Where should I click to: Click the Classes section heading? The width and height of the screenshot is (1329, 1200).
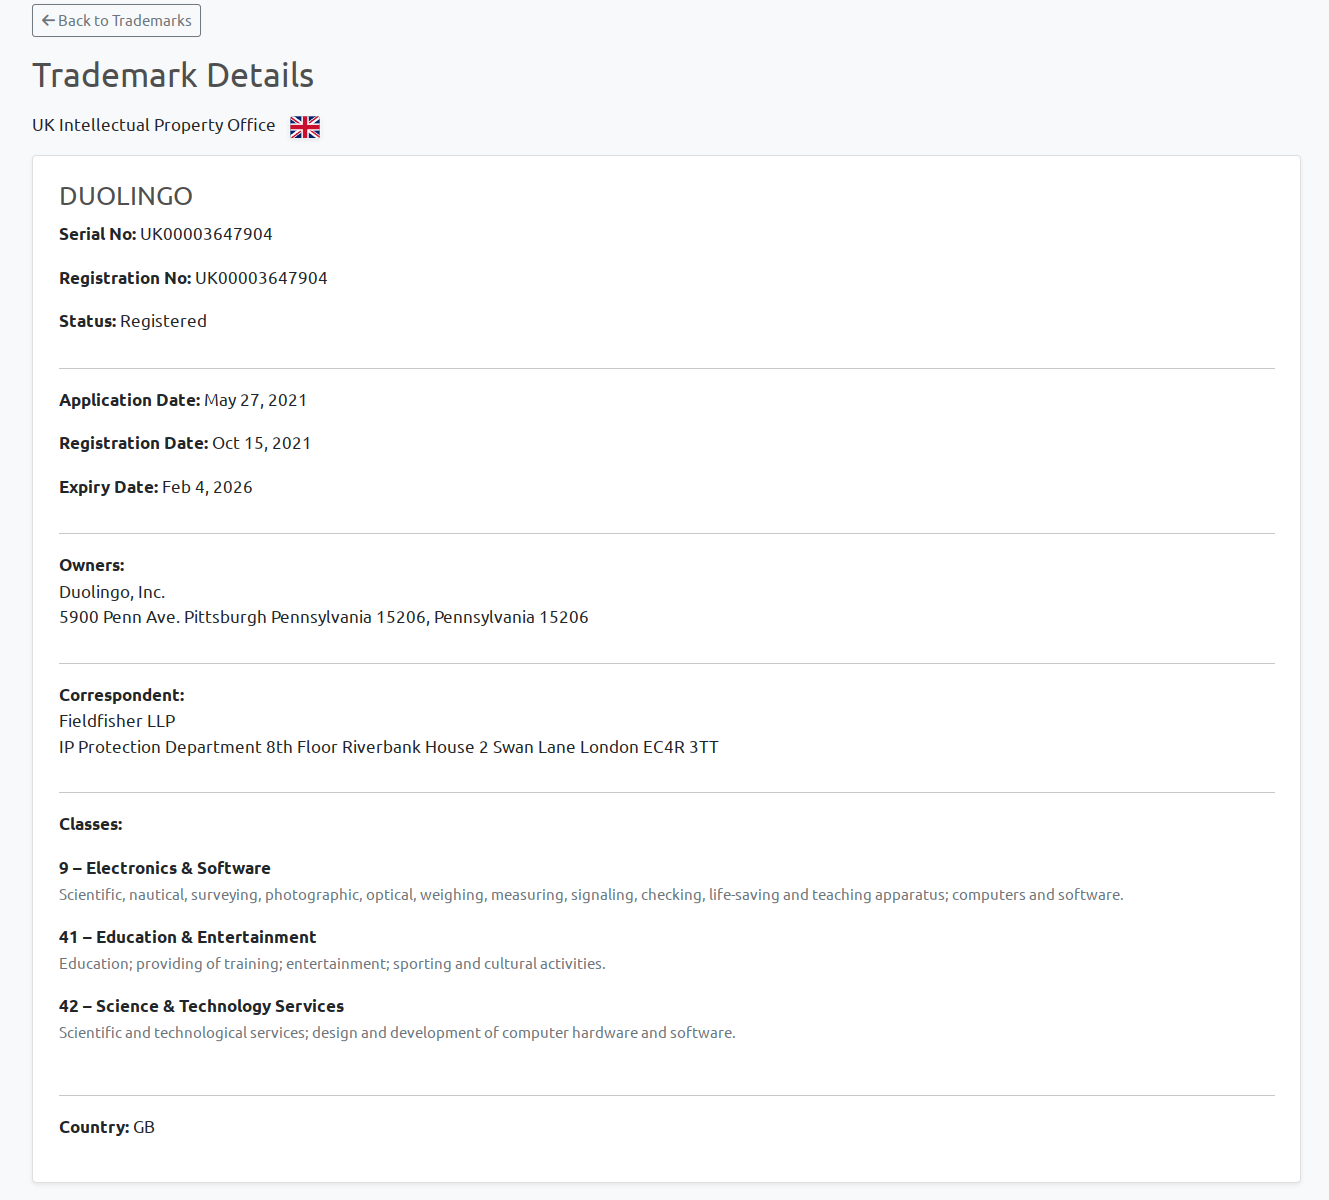pos(90,824)
